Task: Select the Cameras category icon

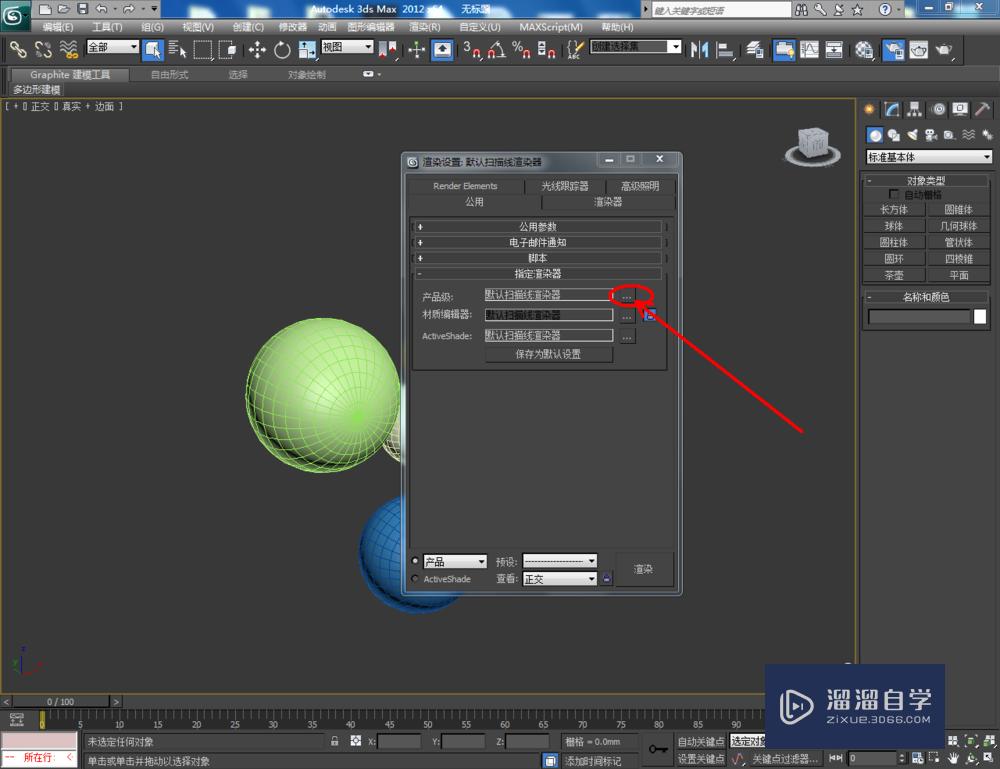Action: pos(931,135)
